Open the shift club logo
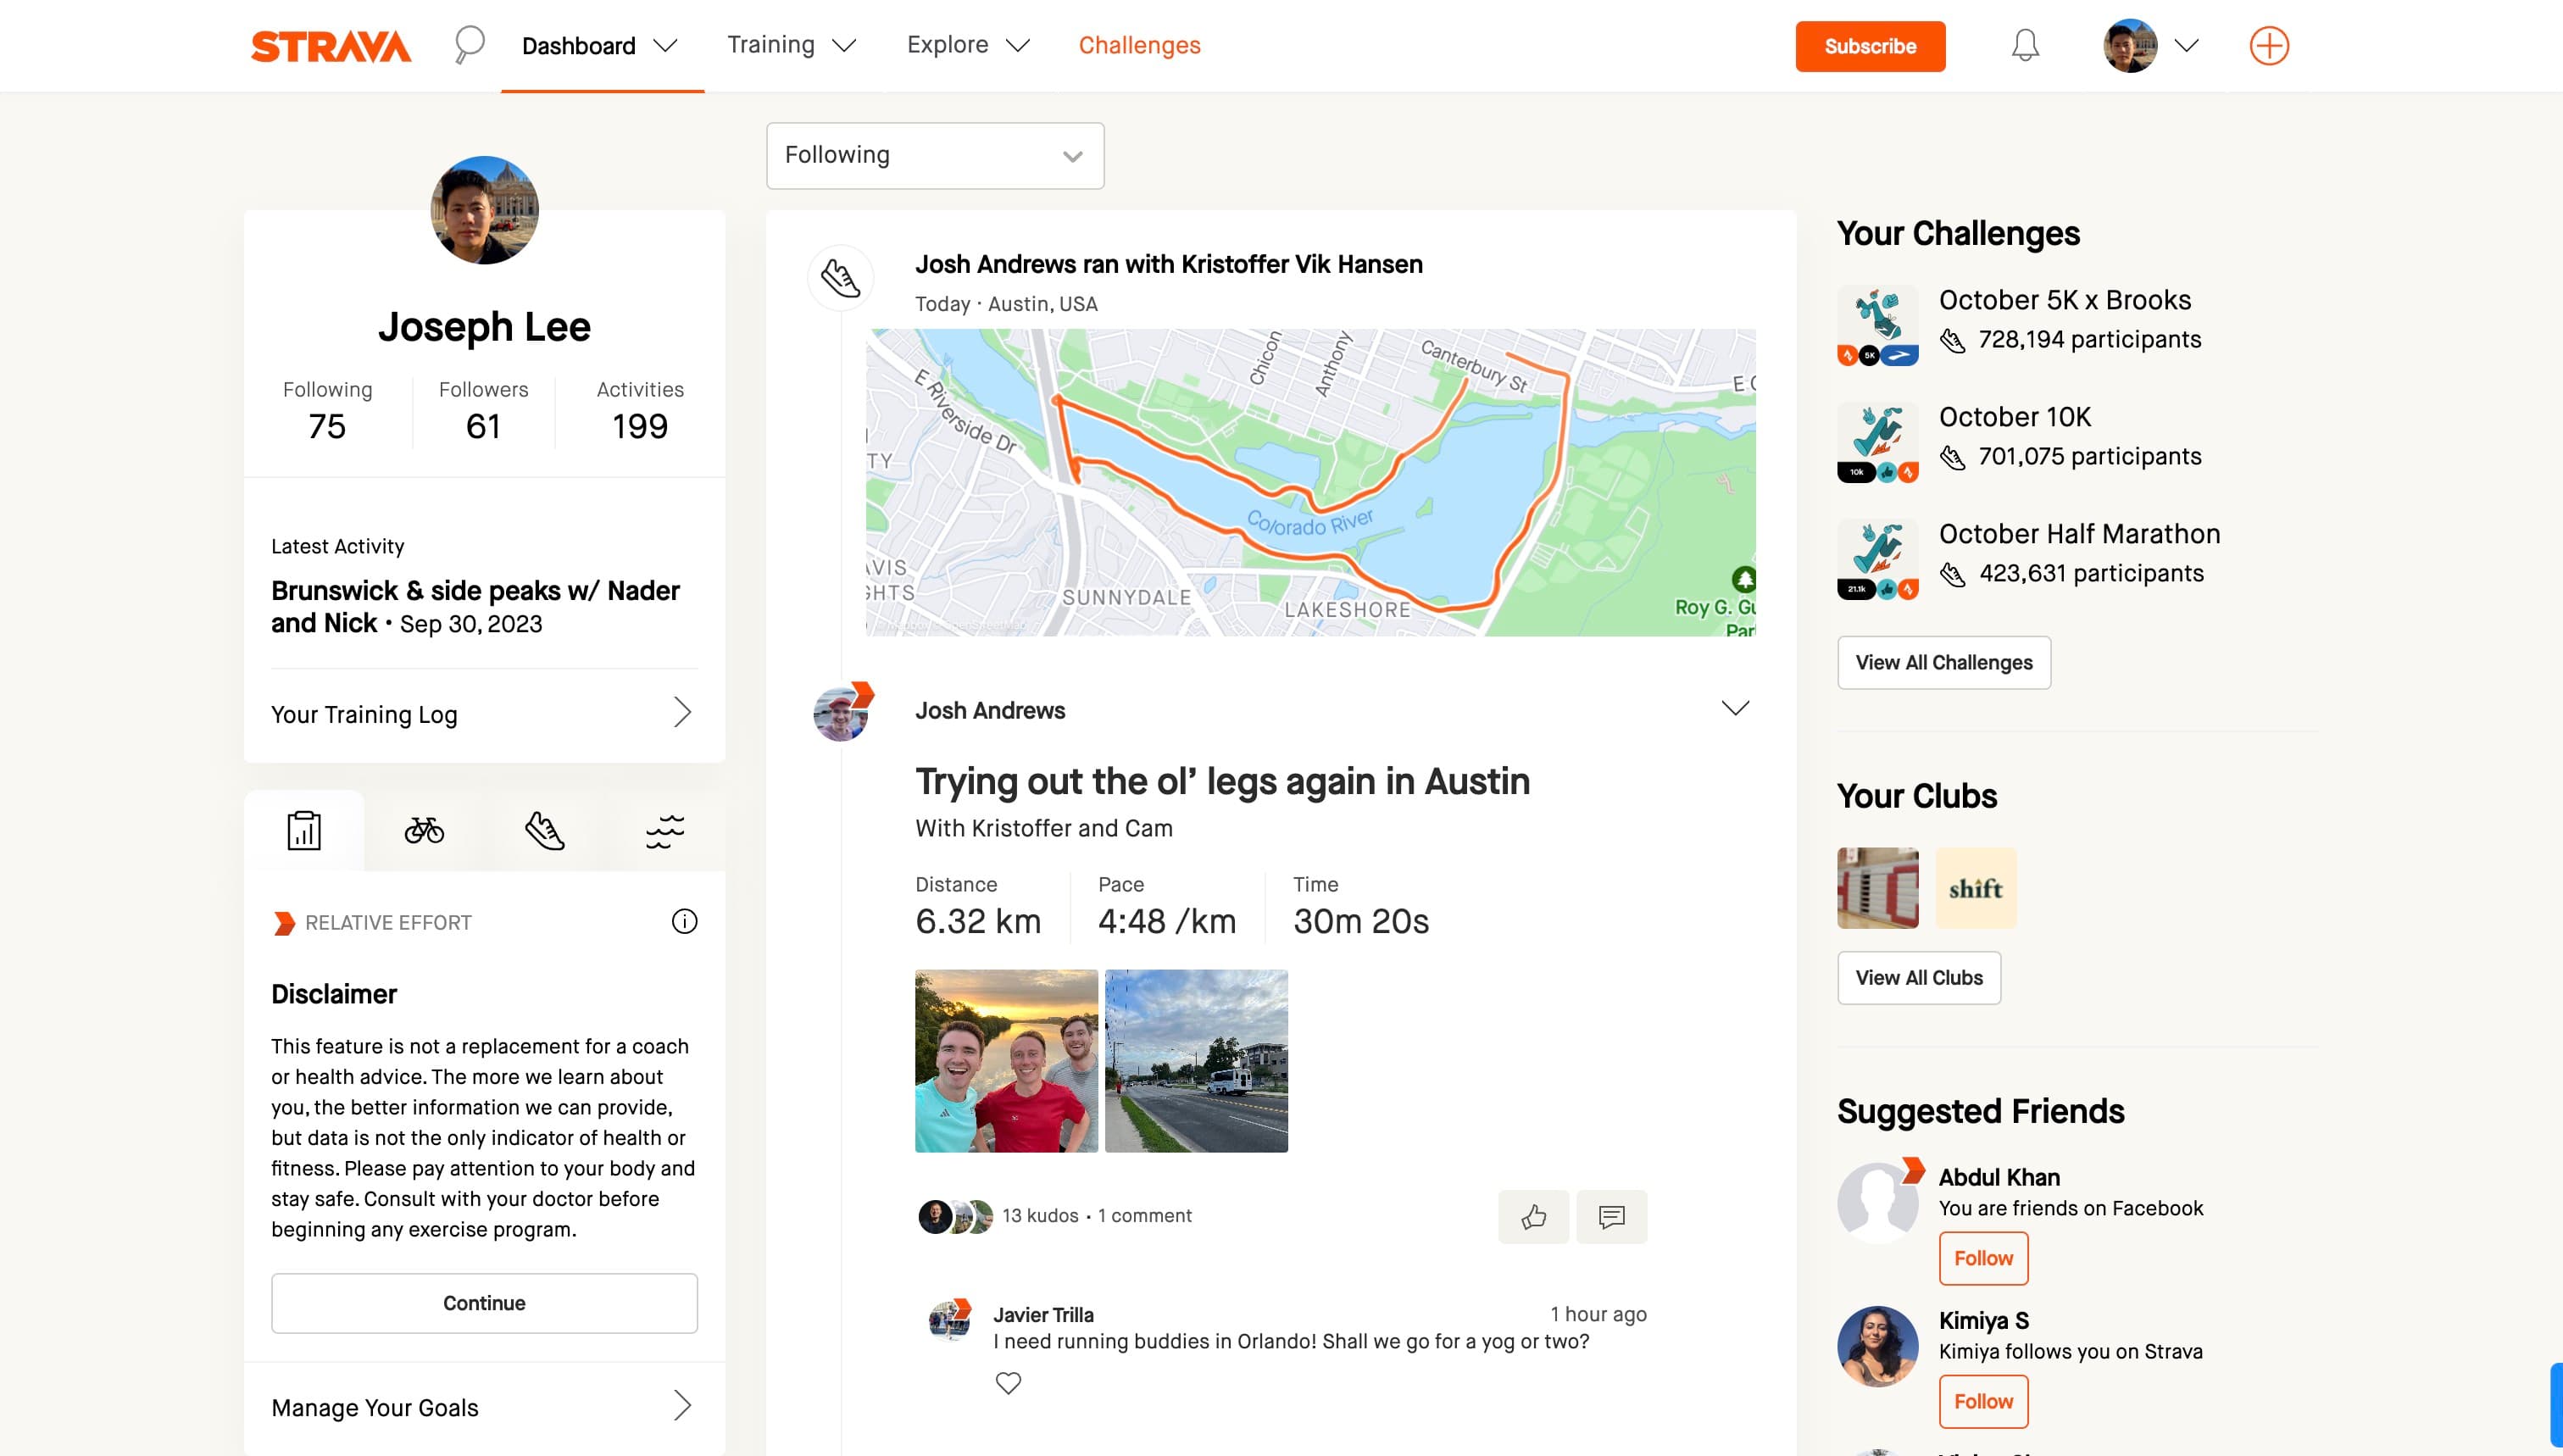Viewport: 2563px width, 1456px height. click(1975, 888)
